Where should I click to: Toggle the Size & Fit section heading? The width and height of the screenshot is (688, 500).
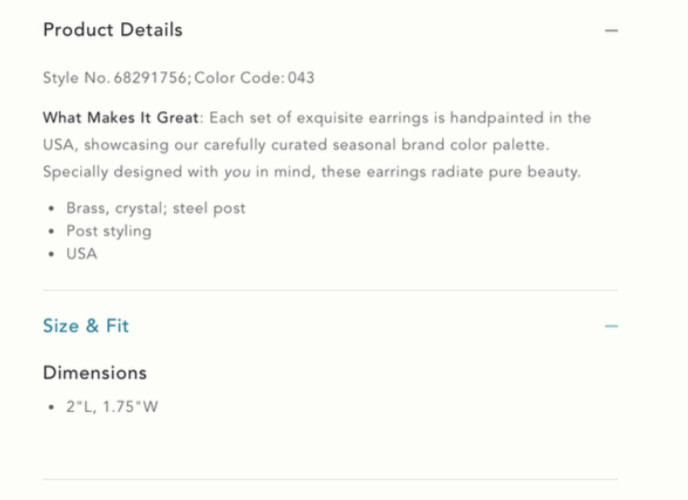(86, 326)
